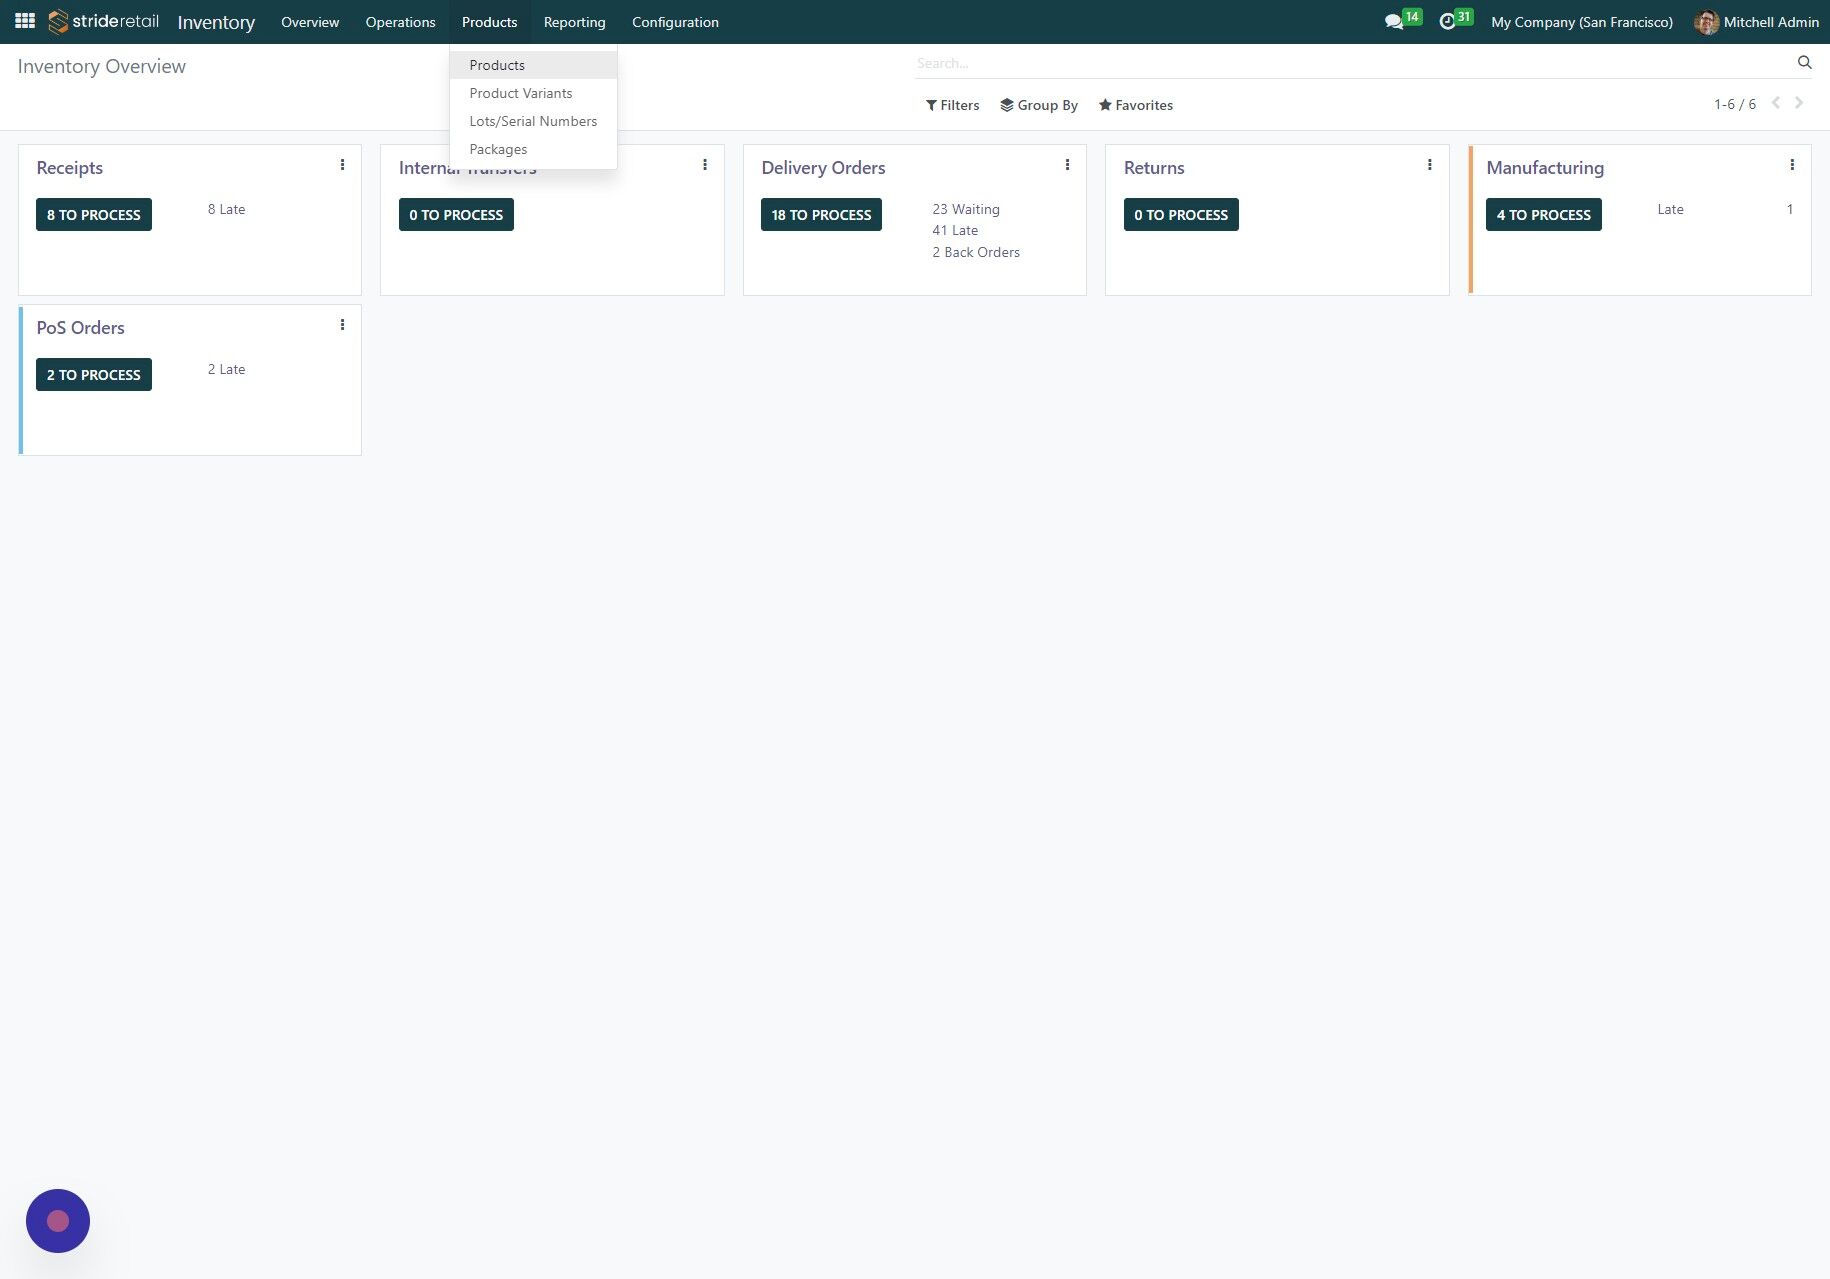Select Lots/Serial Numbers menu entry
This screenshot has width=1830, height=1279.
pos(533,121)
